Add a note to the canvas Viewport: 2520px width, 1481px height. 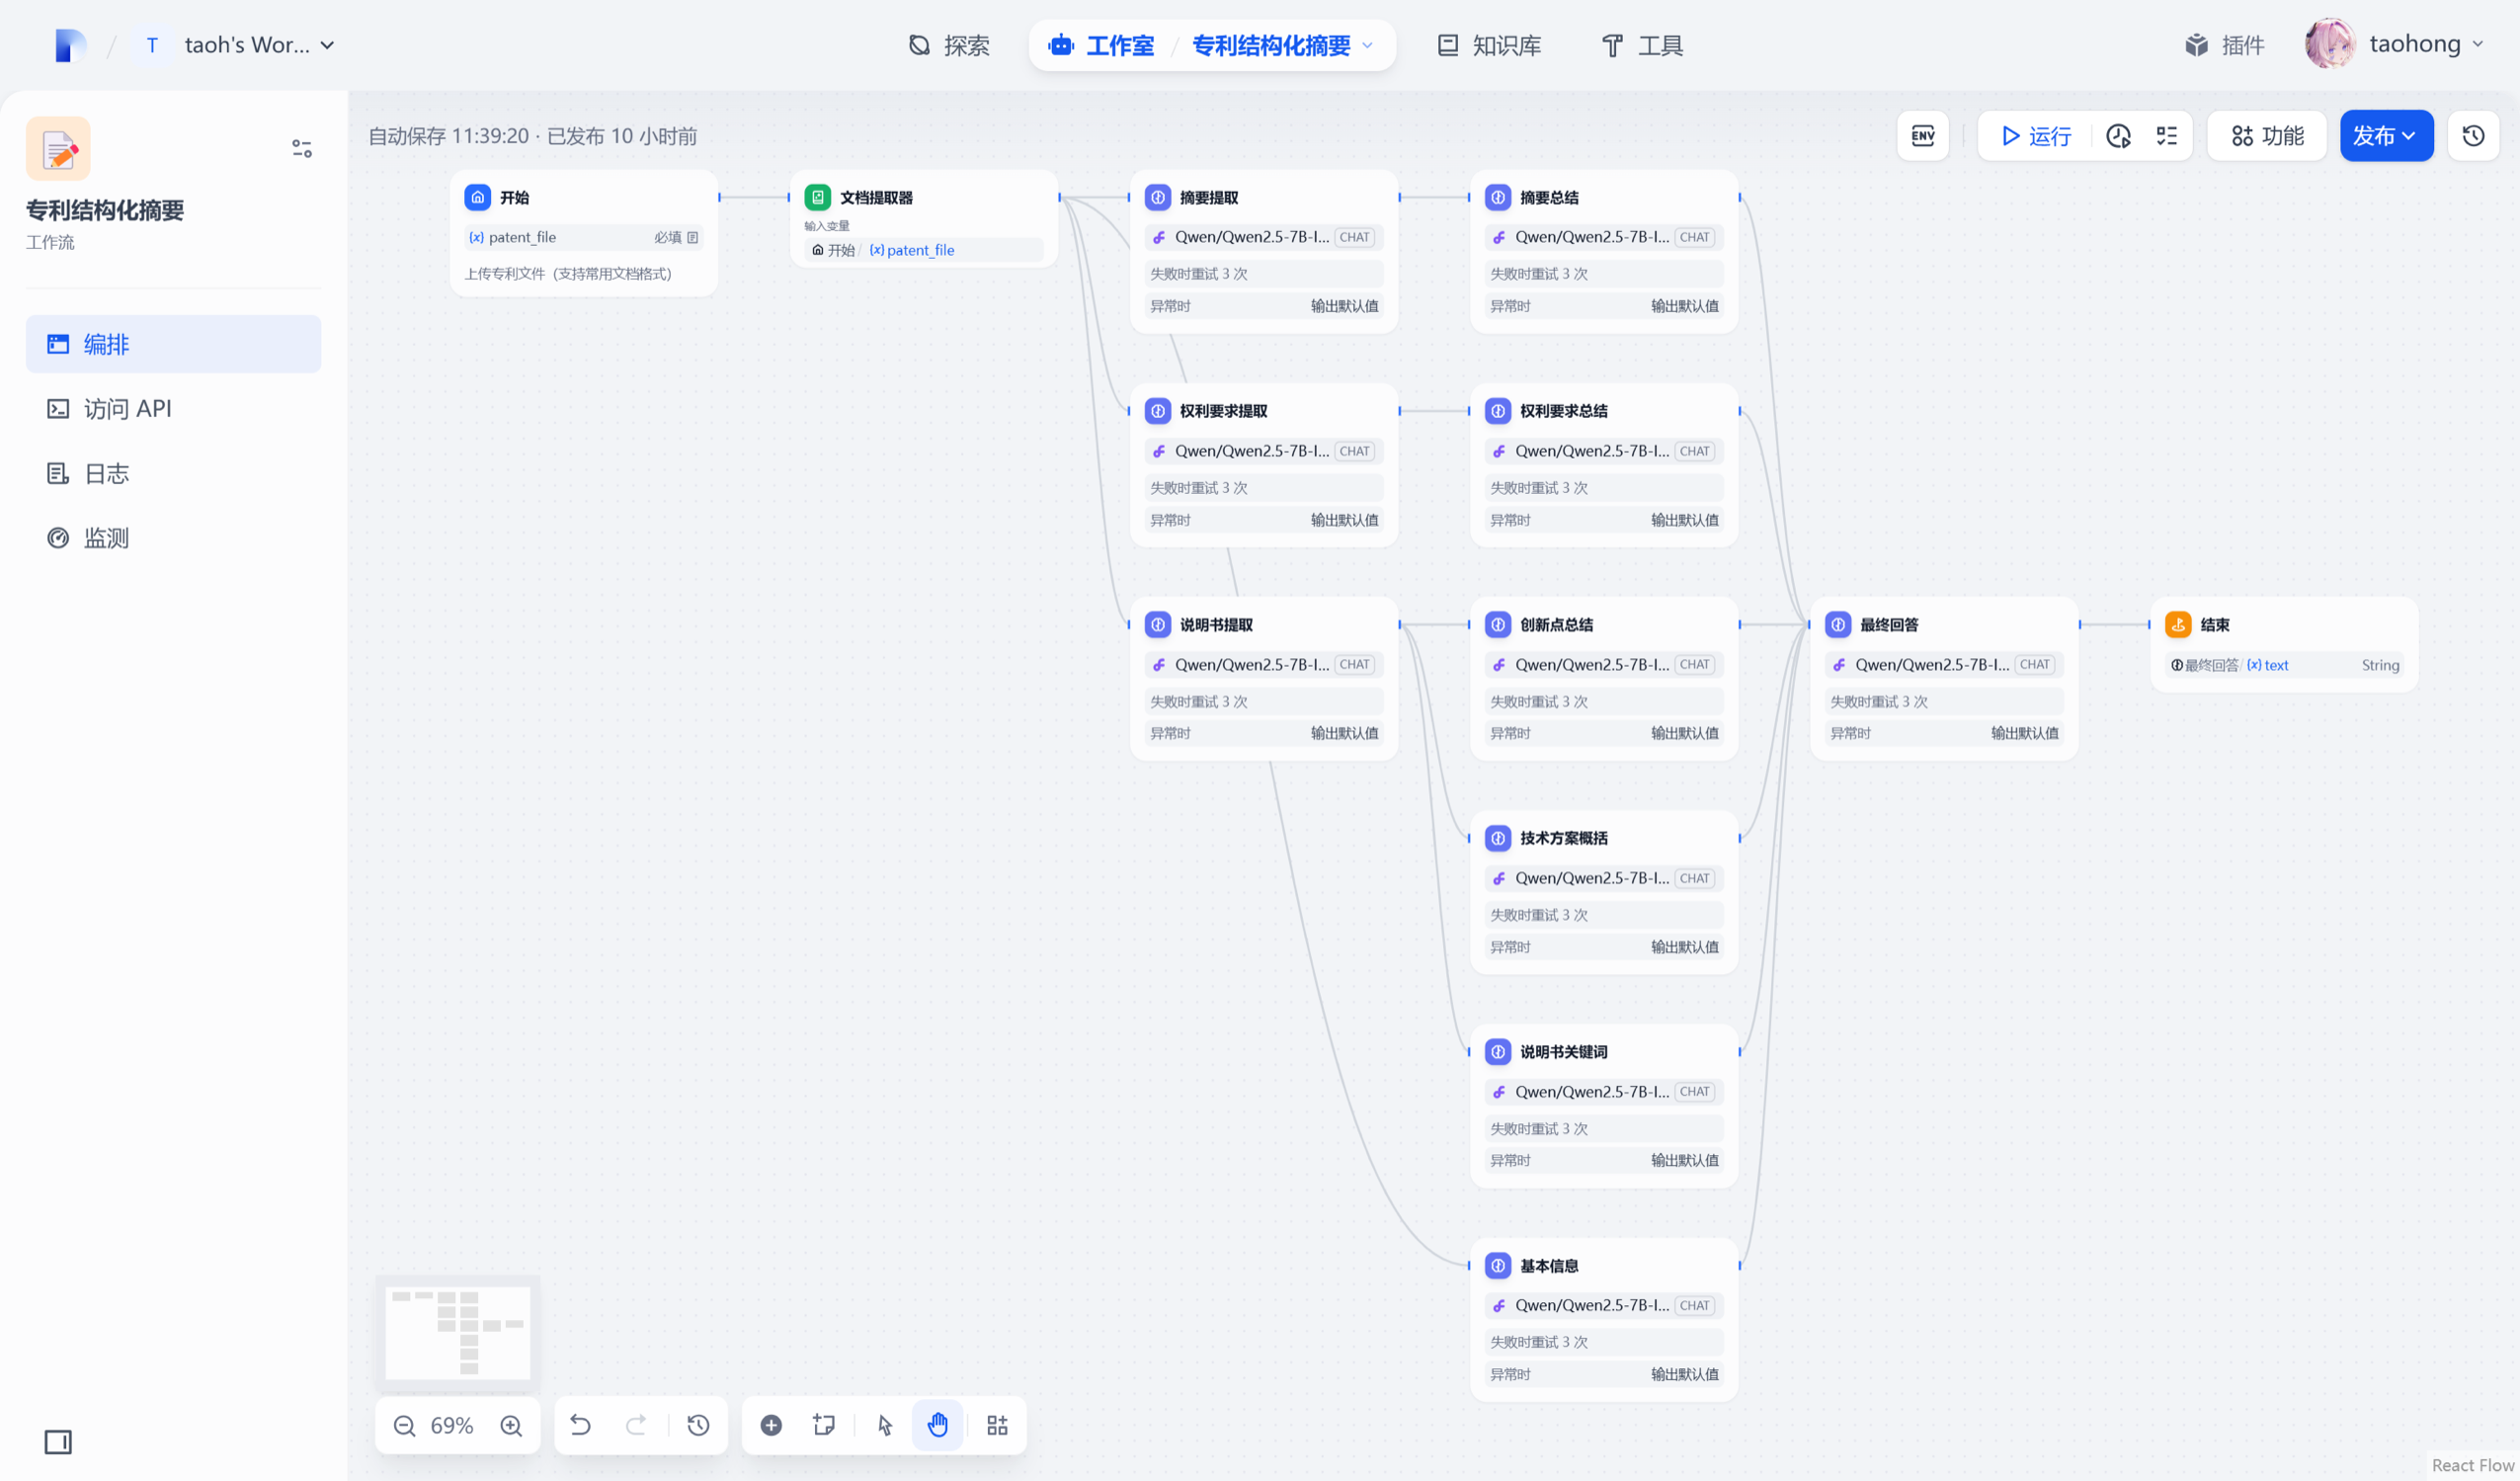coord(824,1425)
